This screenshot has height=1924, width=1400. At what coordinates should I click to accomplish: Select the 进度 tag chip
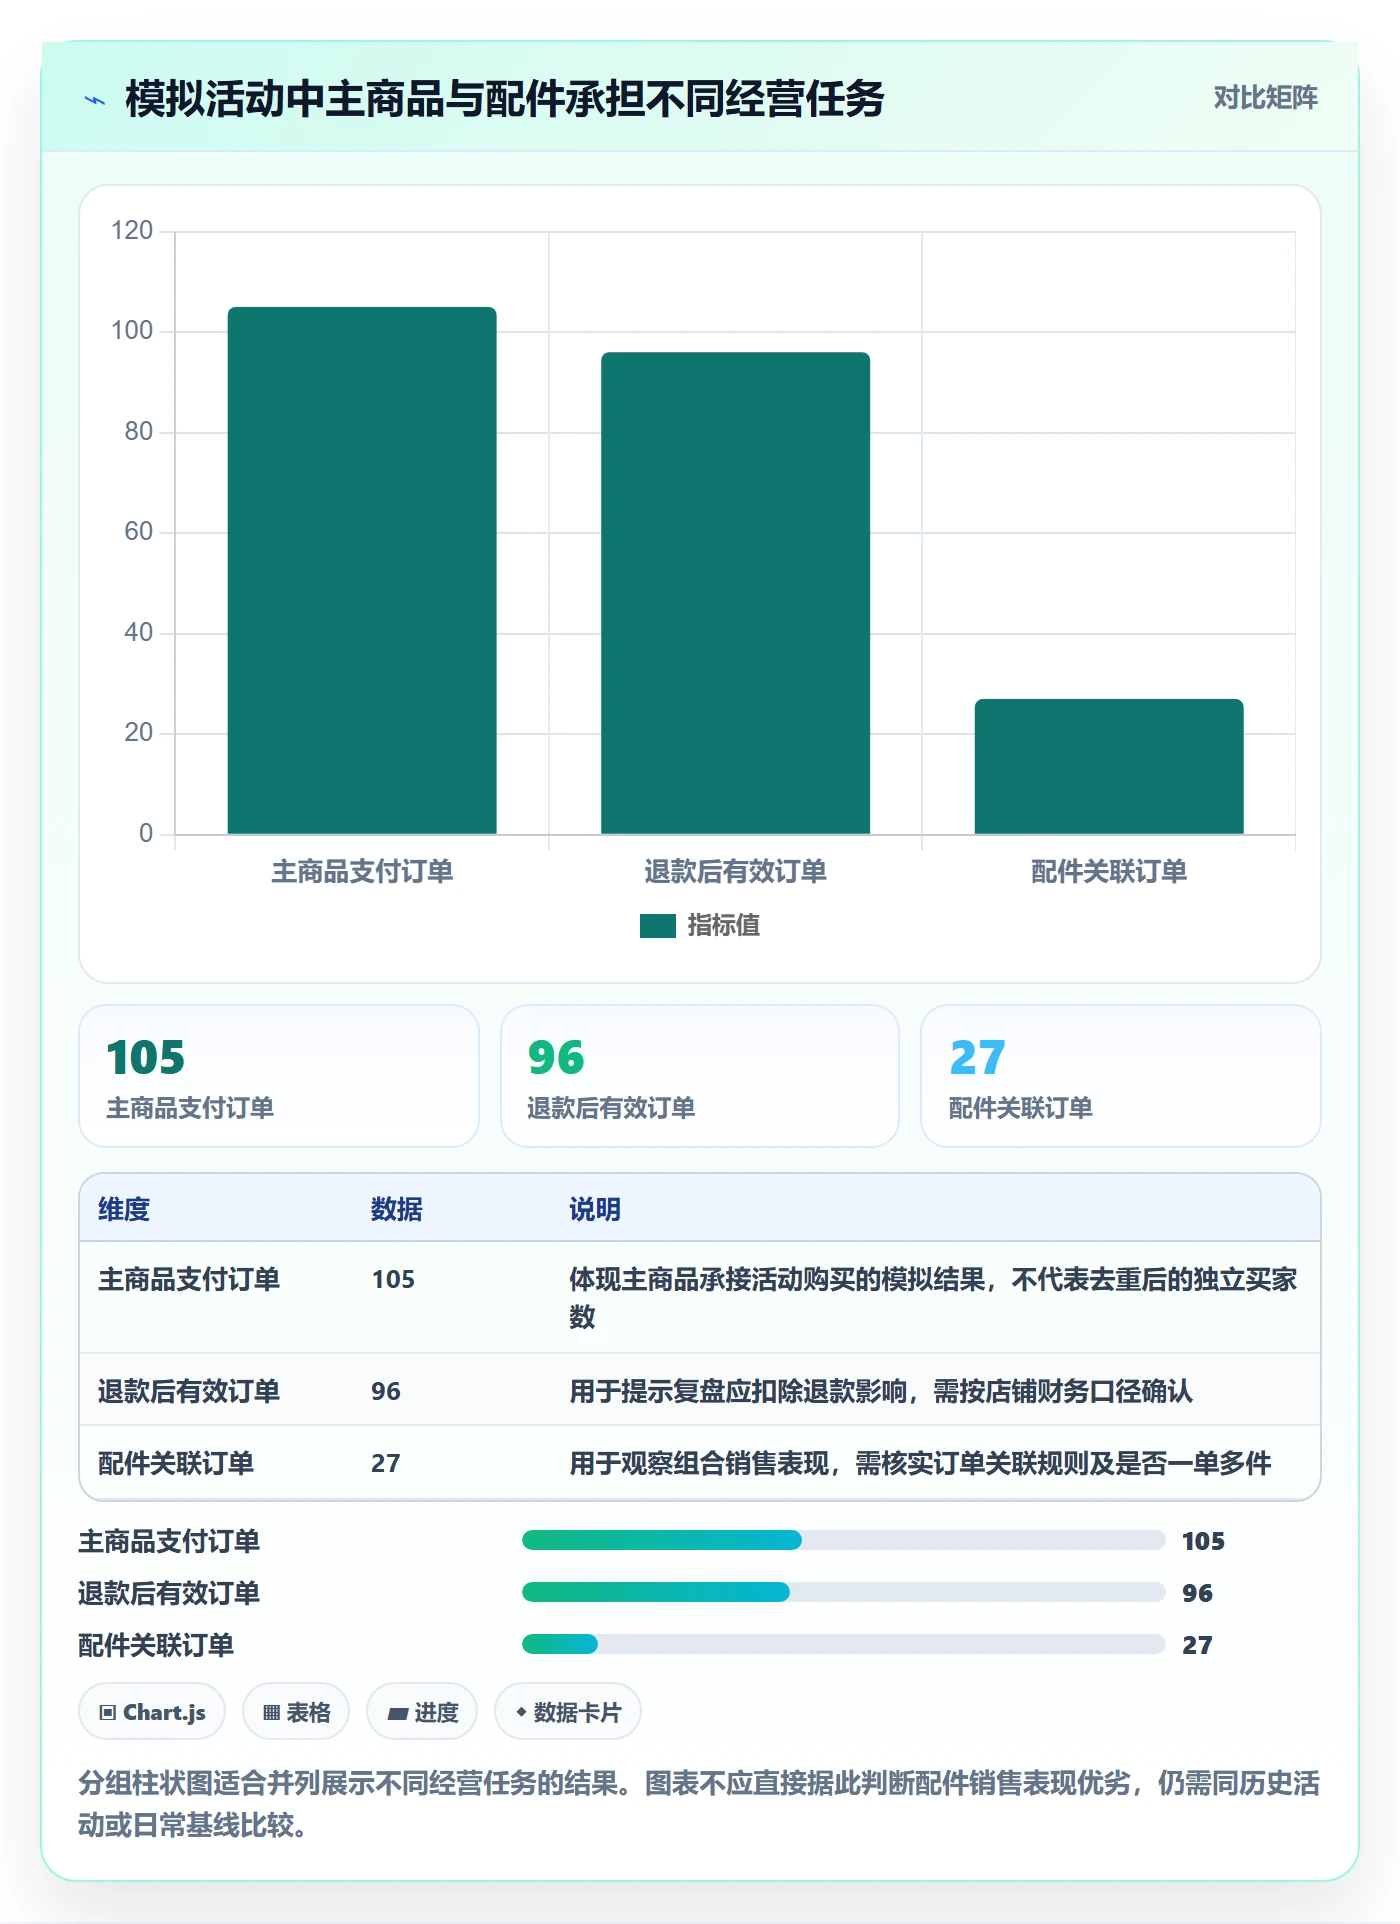pyautogui.click(x=422, y=1712)
